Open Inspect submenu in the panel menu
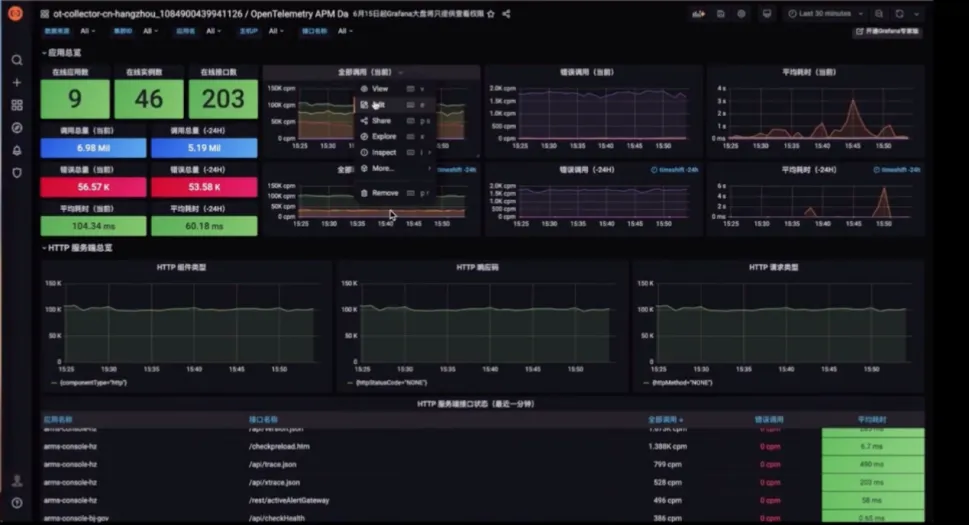The height and width of the screenshot is (525, 969). [x=395, y=153]
